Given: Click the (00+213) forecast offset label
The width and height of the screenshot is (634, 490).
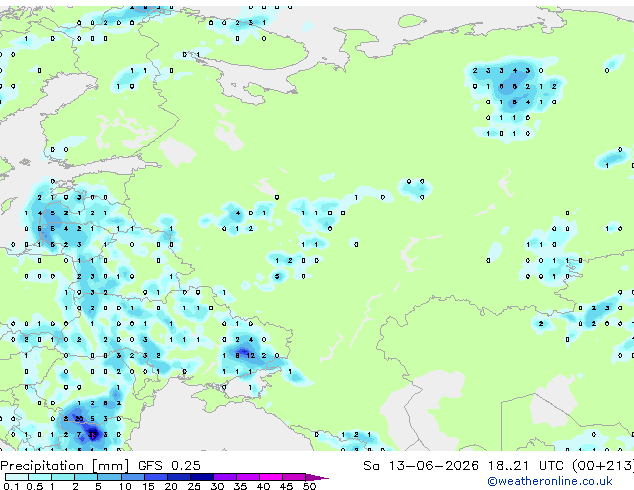Looking at the screenshot, I should tap(602, 466).
